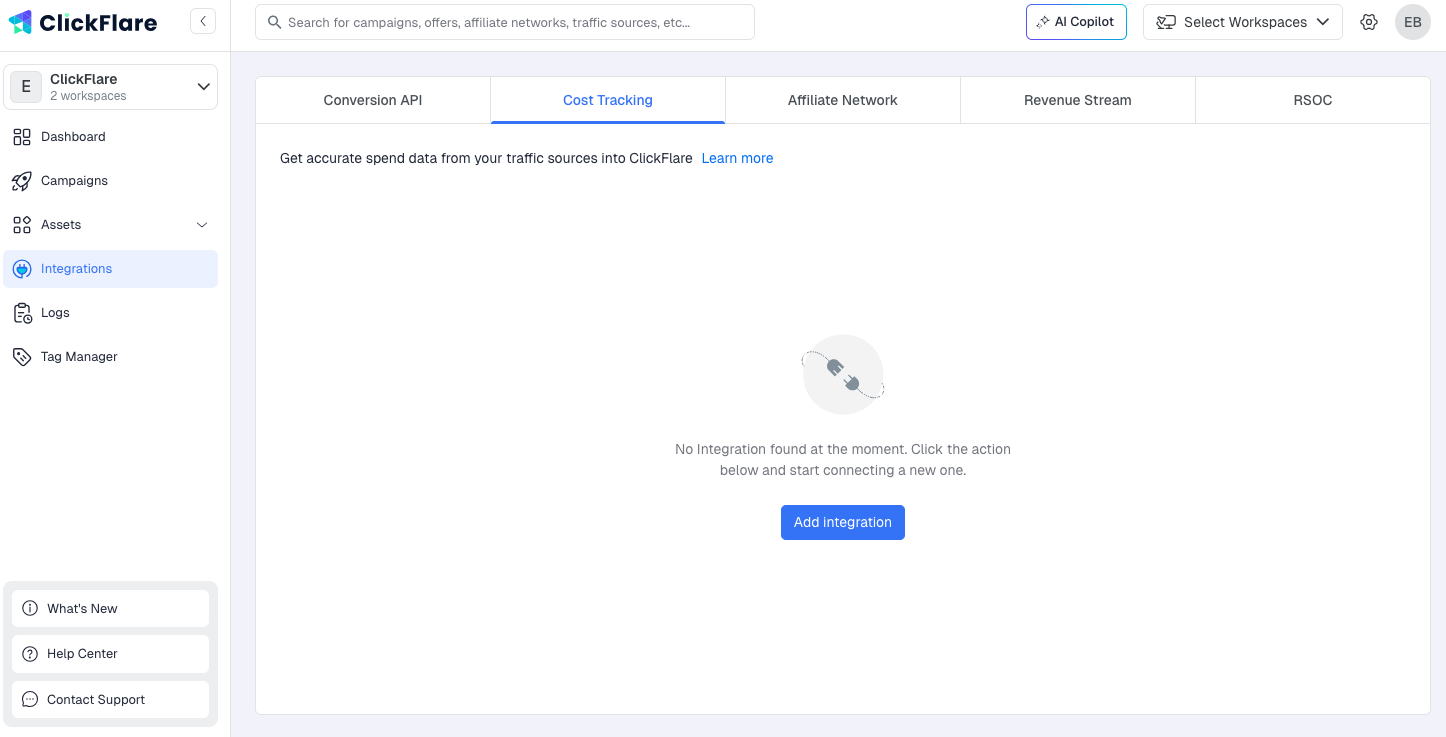1446x737 pixels.
Task: Open the Revenue Stream tab
Action: coord(1077,100)
